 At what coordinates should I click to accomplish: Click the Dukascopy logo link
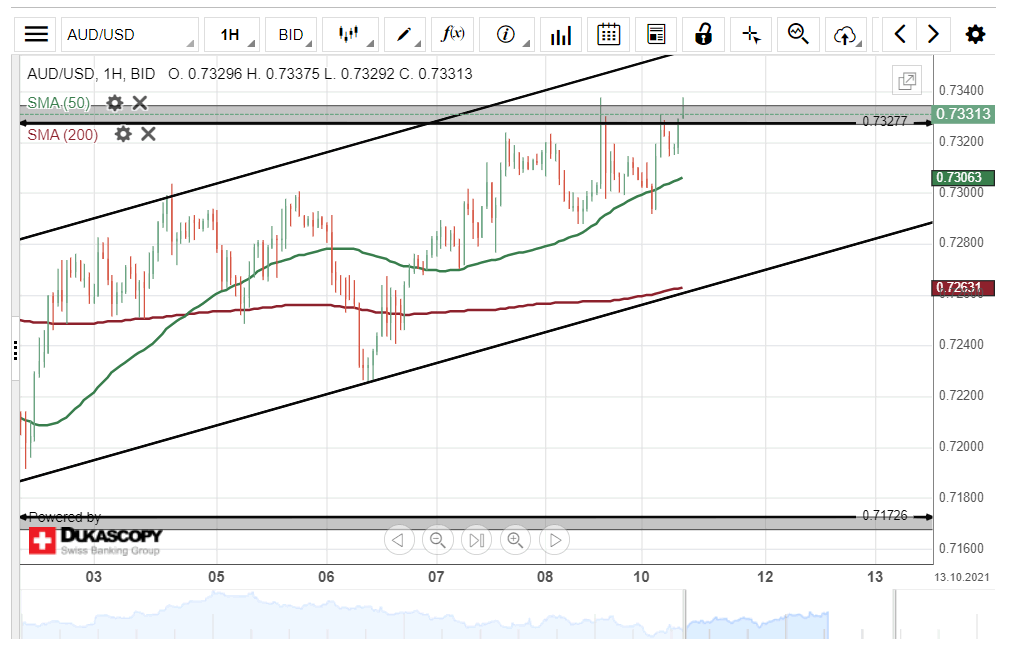[95, 541]
